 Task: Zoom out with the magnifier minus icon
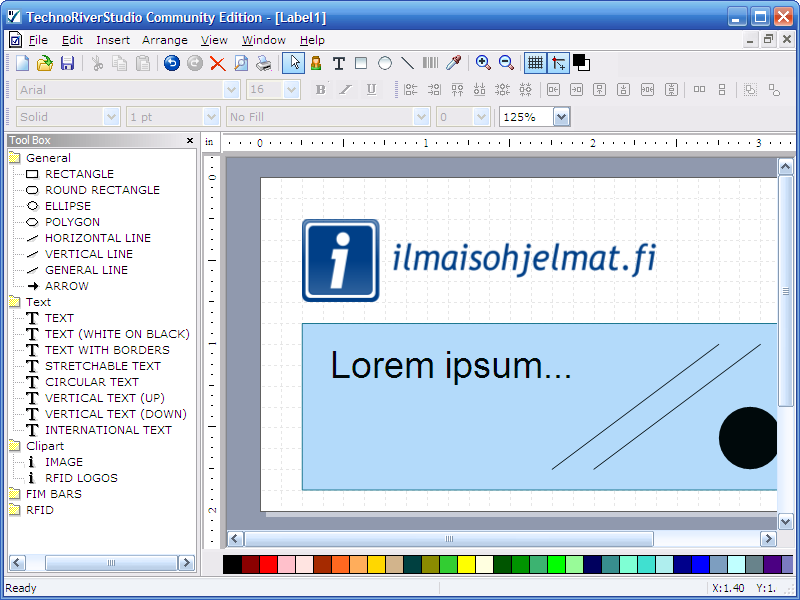click(x=506, y=63)
